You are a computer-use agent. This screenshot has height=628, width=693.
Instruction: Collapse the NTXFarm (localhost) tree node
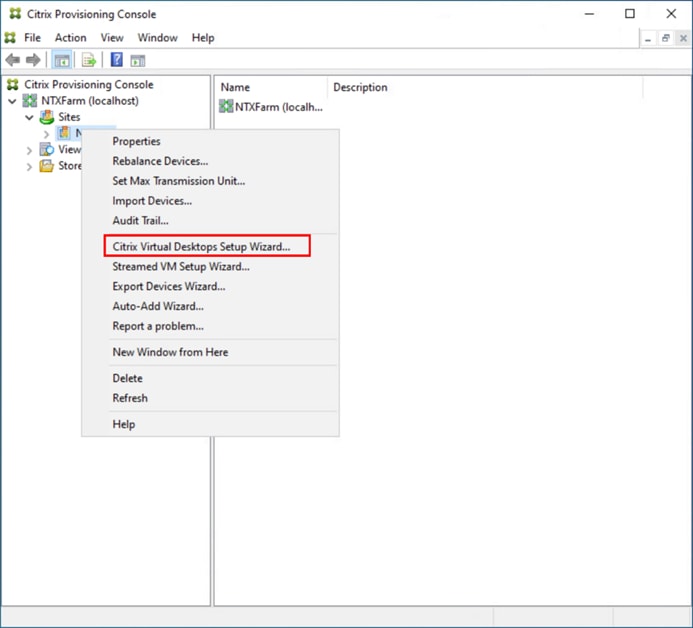tap(12, 101)
